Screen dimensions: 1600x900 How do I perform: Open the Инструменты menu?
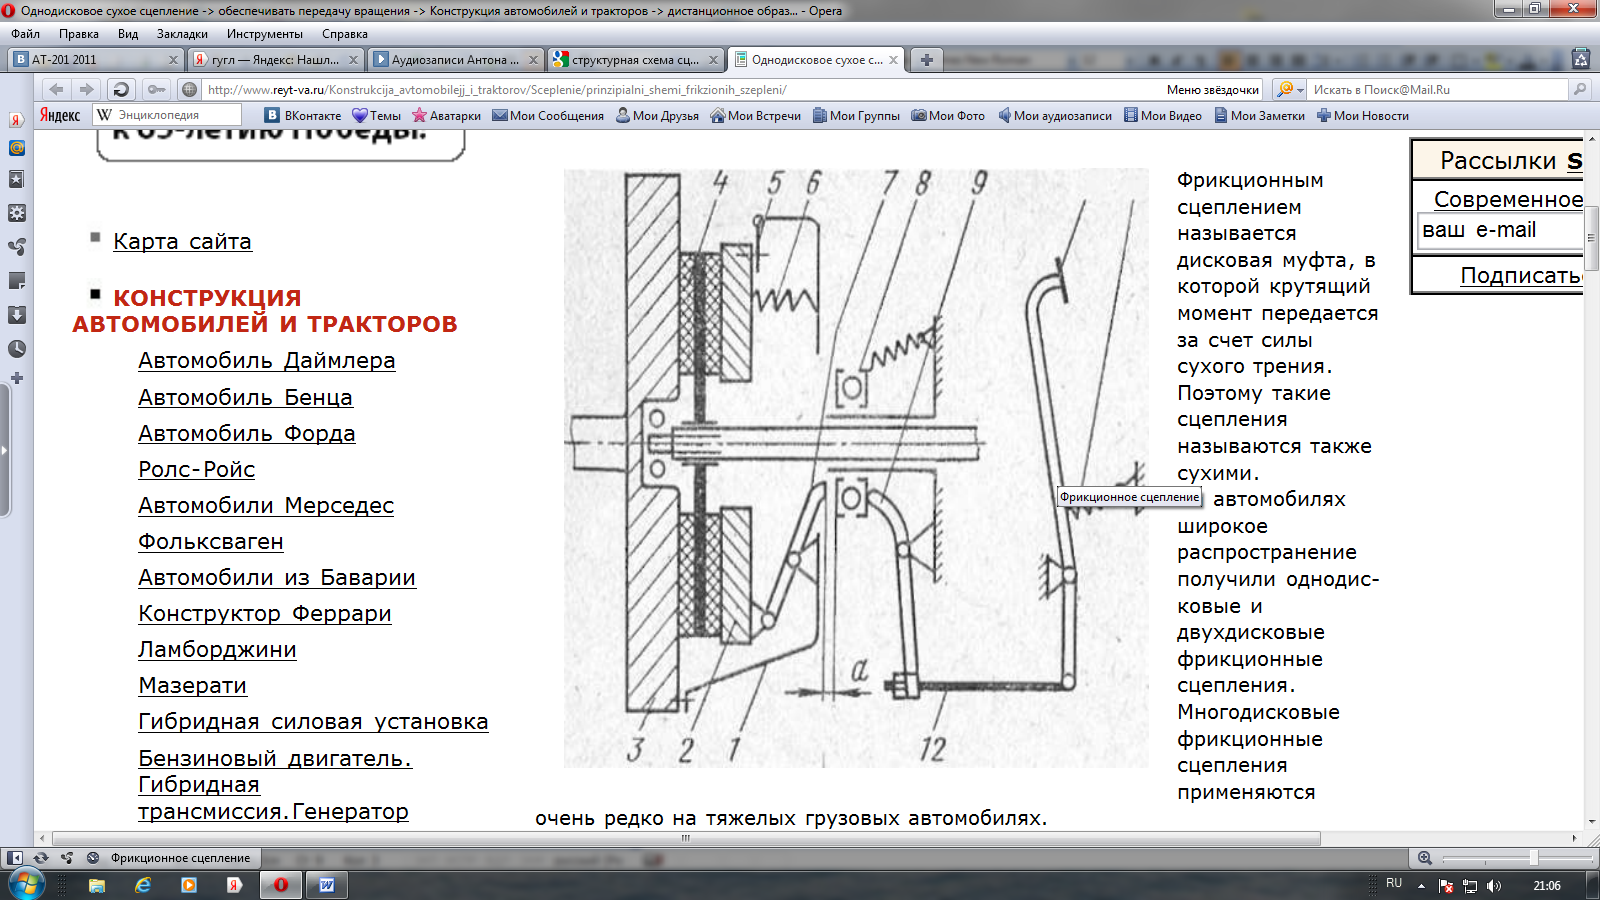coord(265,34)
